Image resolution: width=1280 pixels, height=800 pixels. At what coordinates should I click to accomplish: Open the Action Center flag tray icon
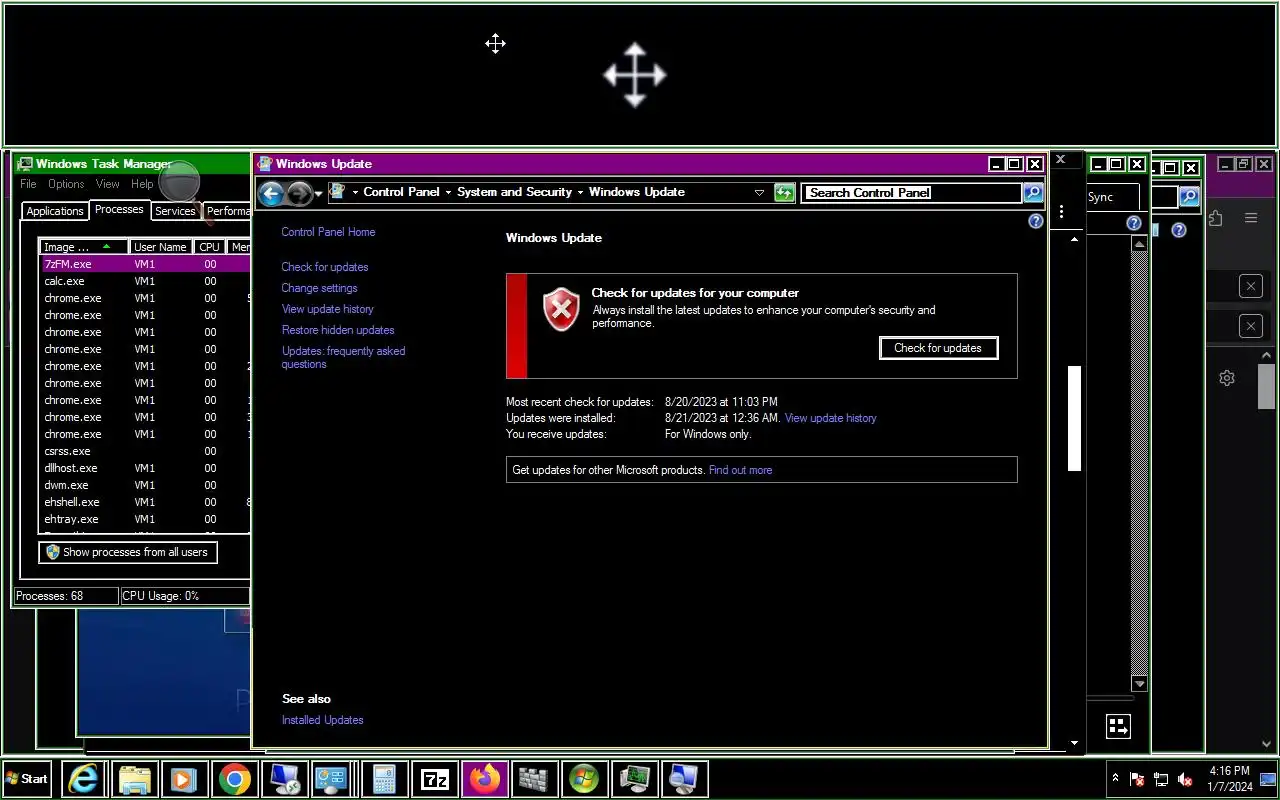tap(1137, 779)
